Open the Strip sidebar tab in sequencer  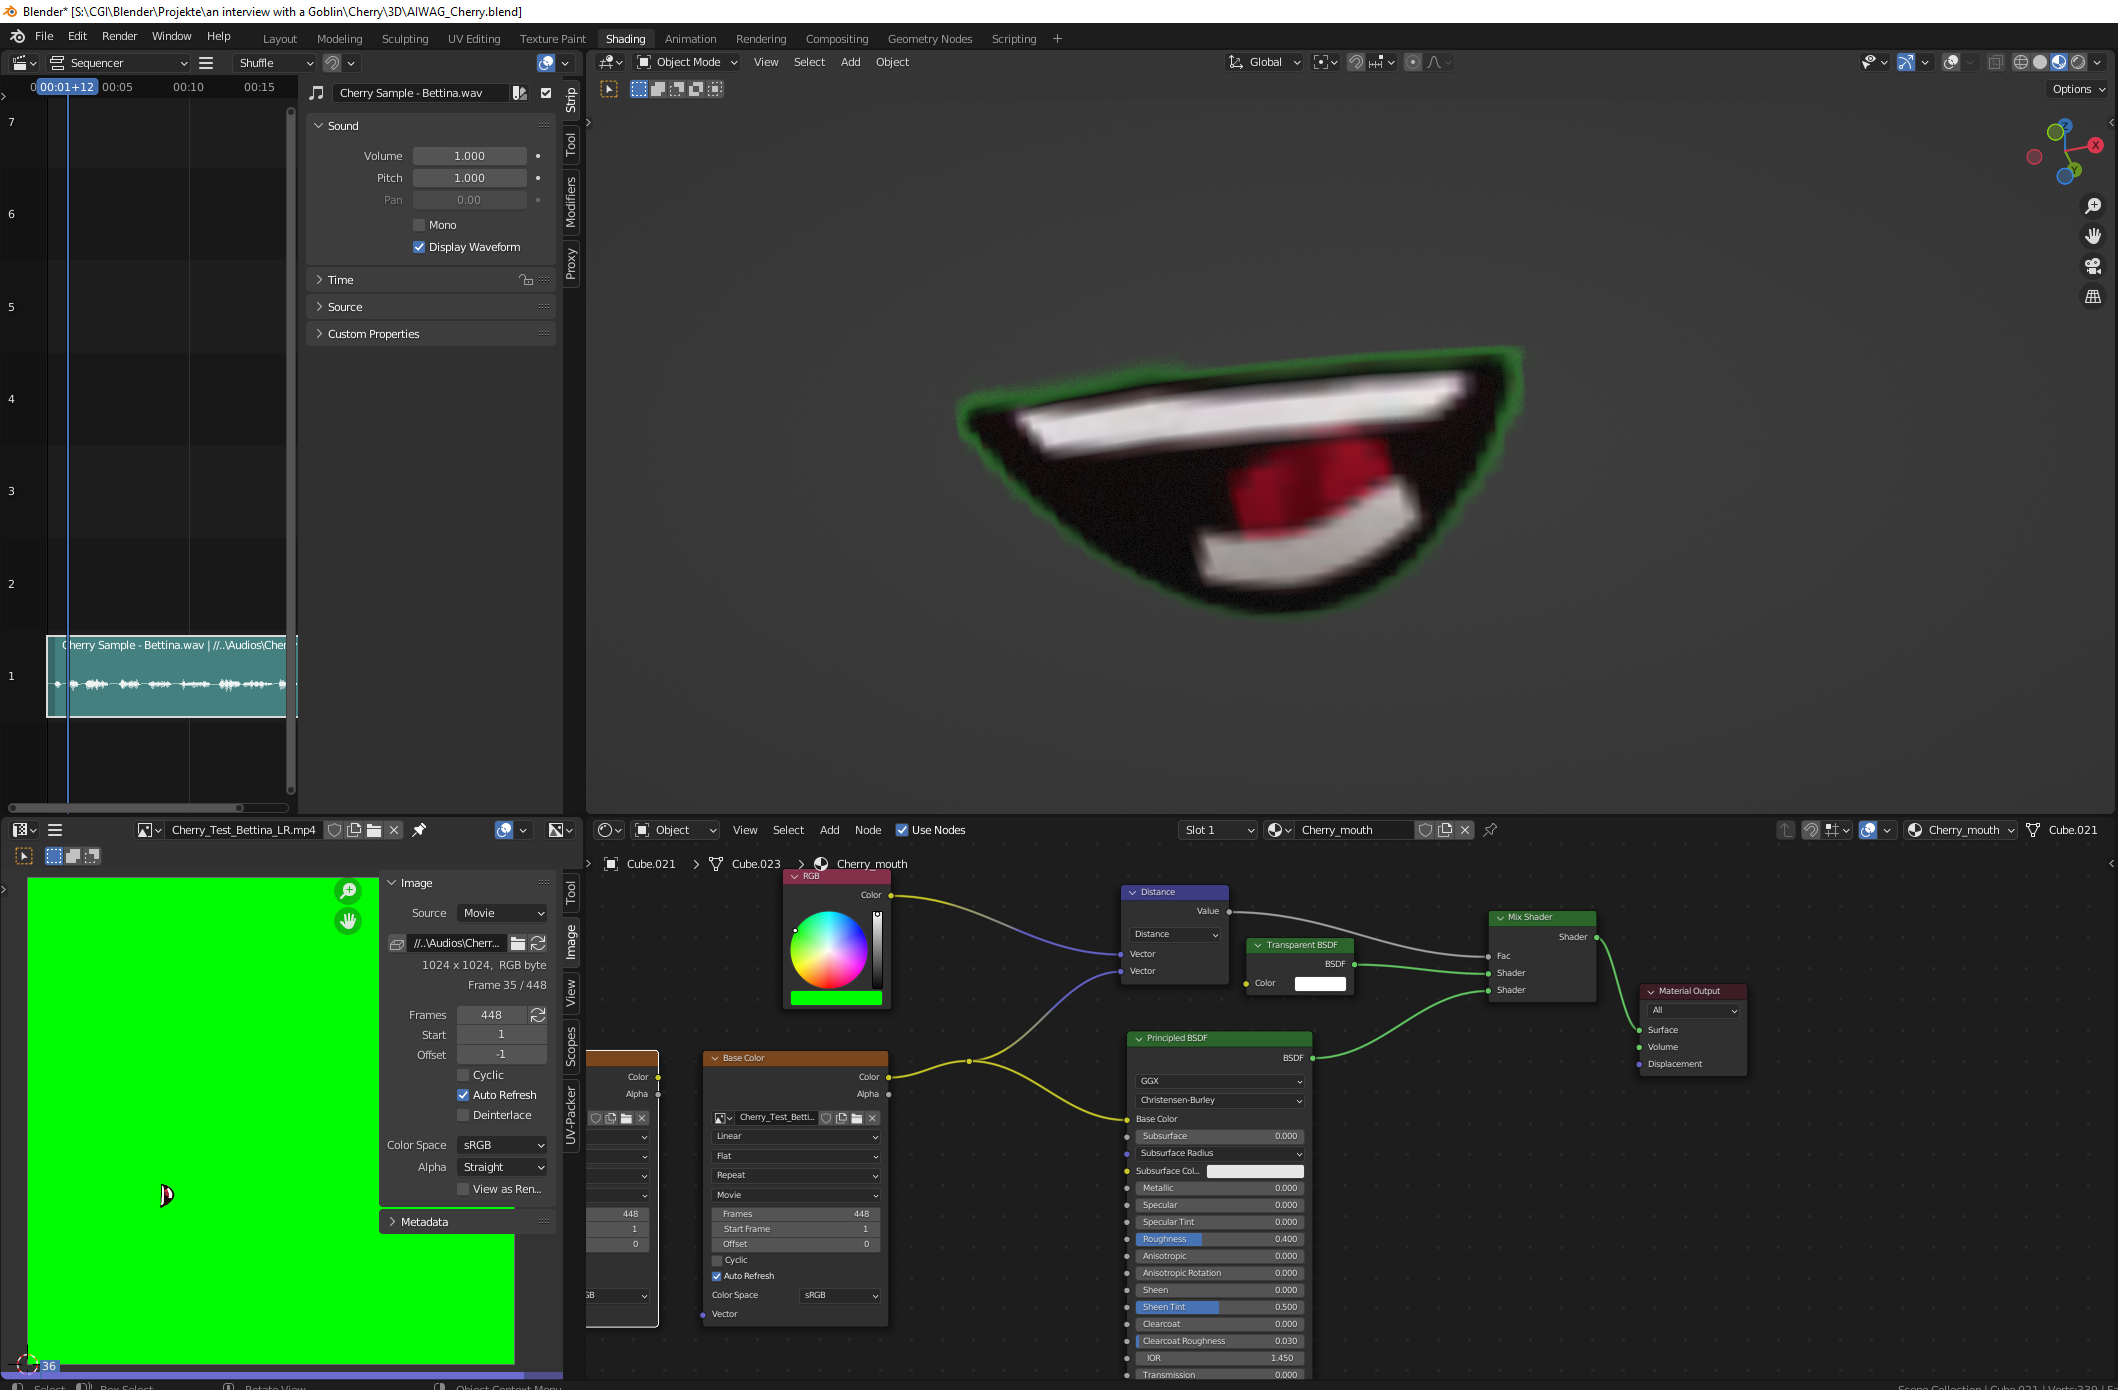click(x=571, y=100)
